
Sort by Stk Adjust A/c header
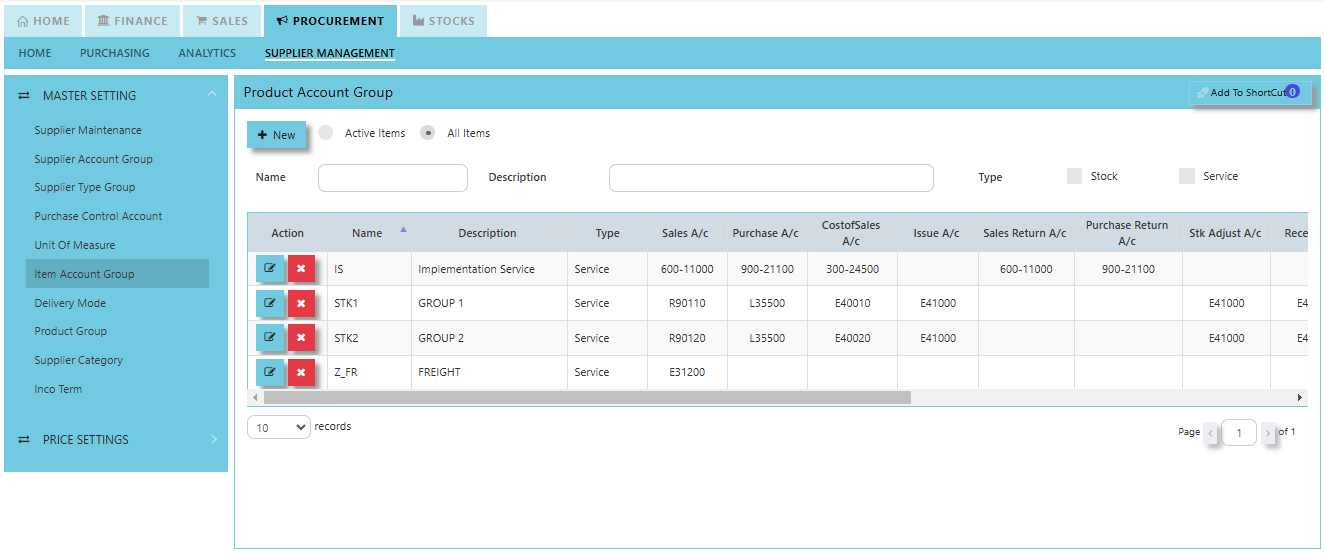1225,233
